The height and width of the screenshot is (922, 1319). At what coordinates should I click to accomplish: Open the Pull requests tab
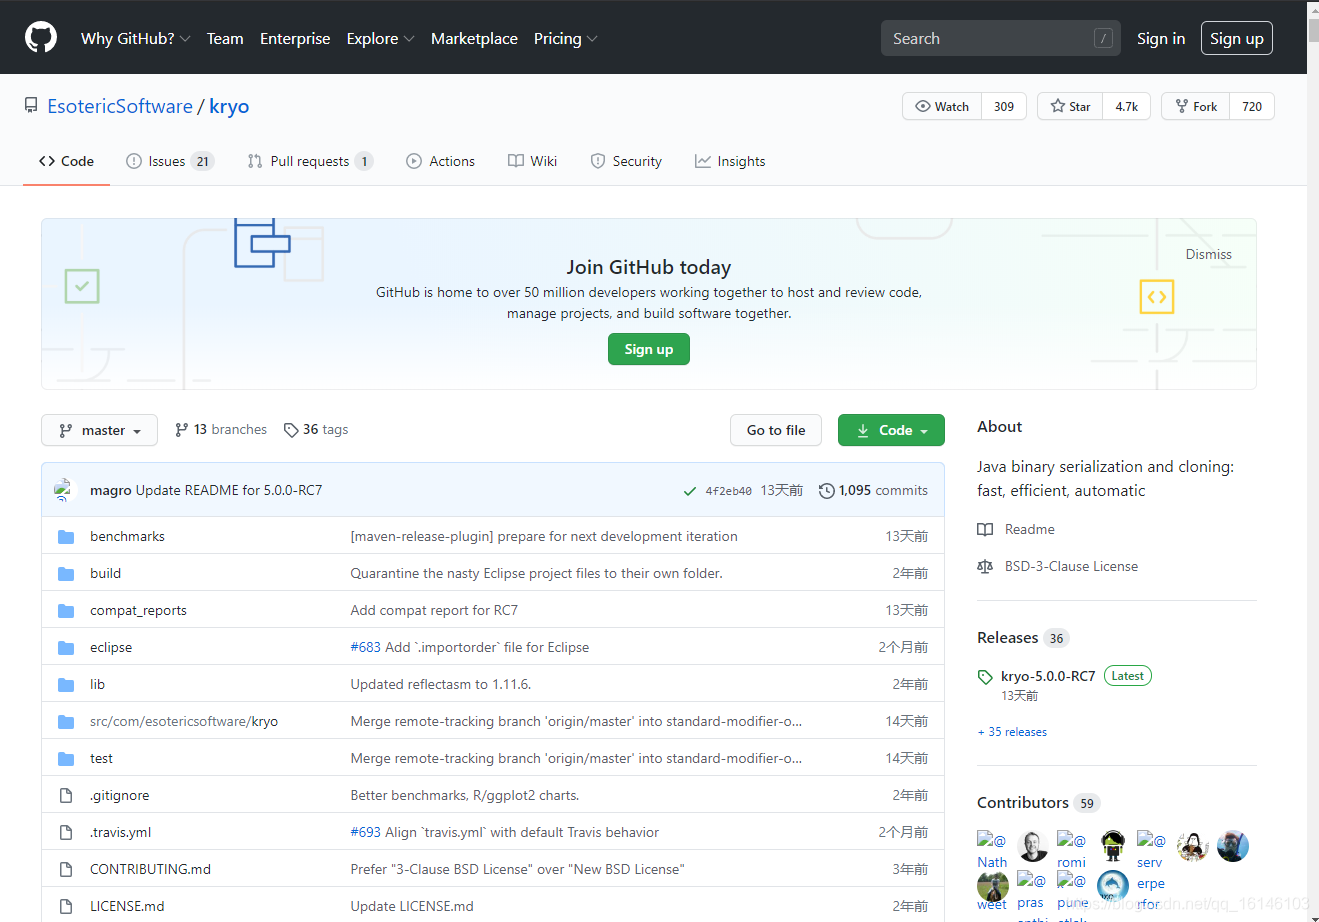(310, 161)
